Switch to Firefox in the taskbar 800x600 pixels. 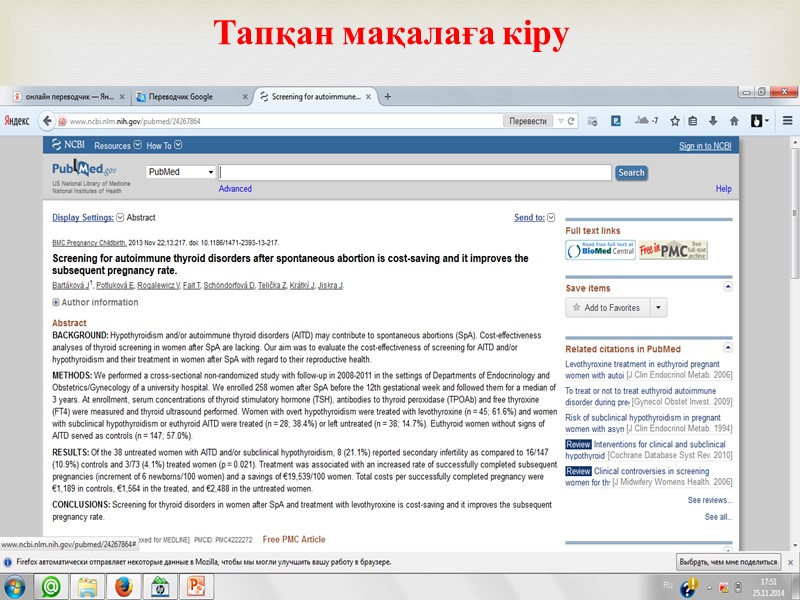(x=123, y=587)
